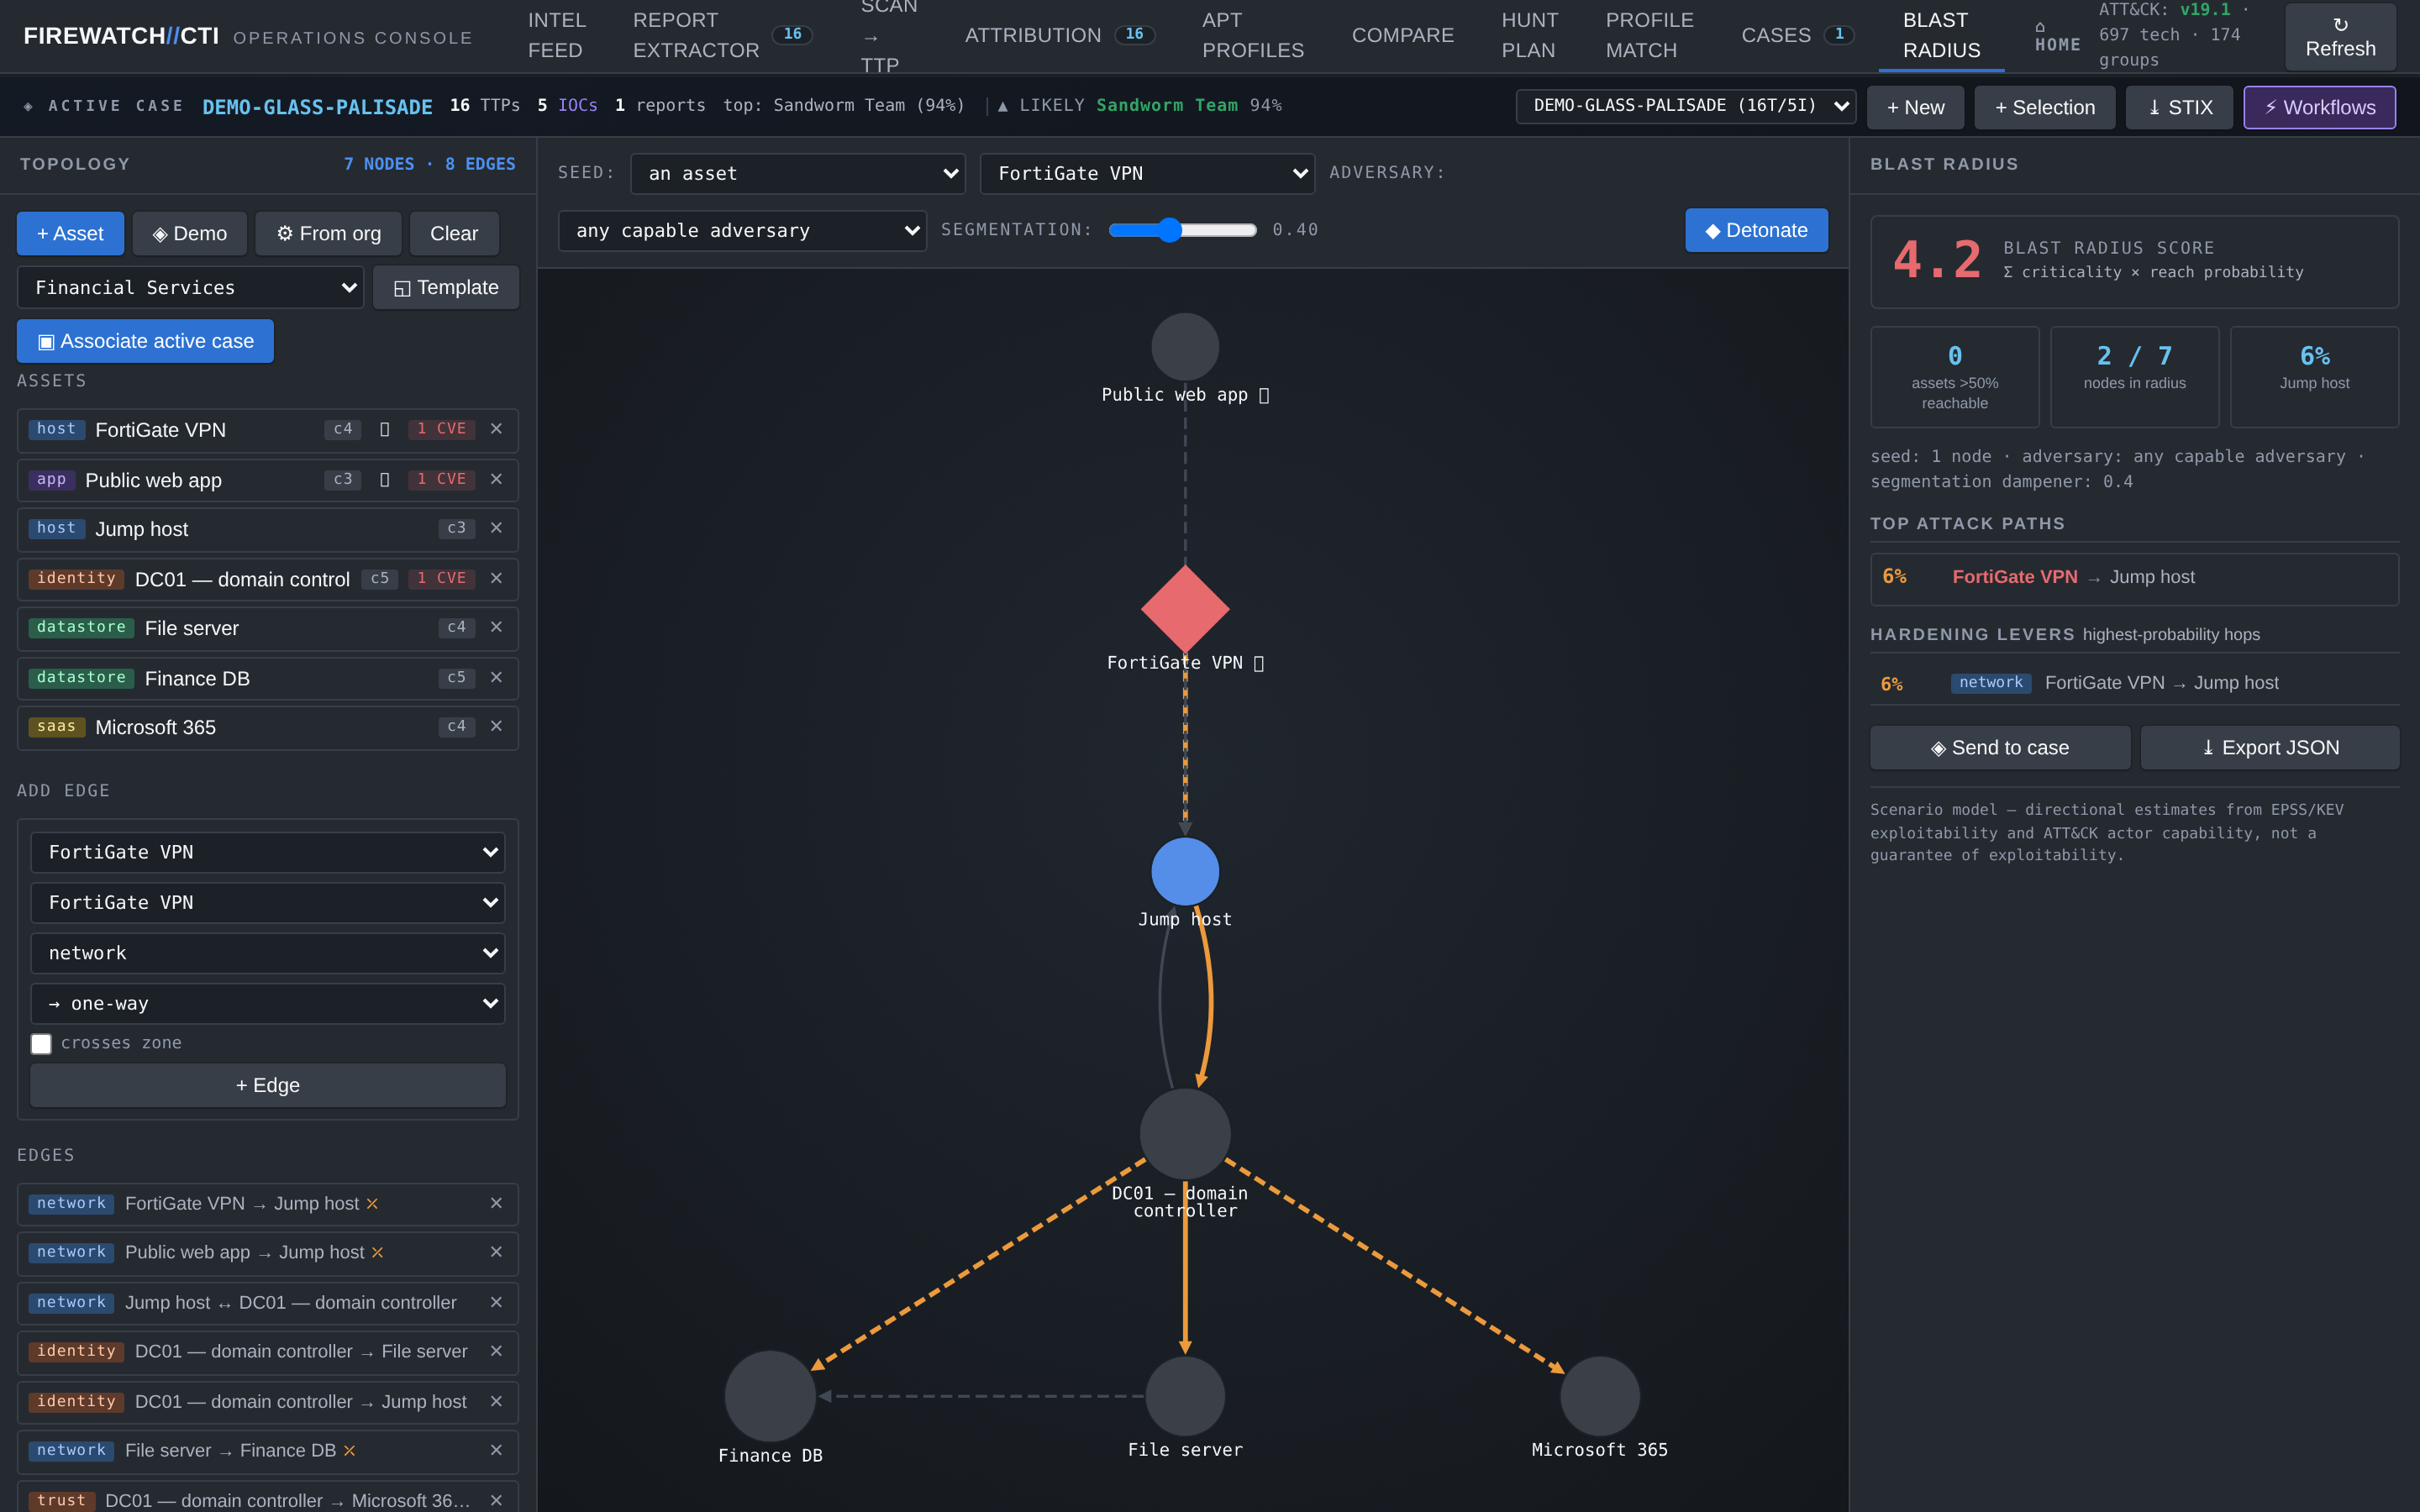
Task: Delete network edge Jump host to DC01
Action: pyautogui.click(x=496, y=1303)
